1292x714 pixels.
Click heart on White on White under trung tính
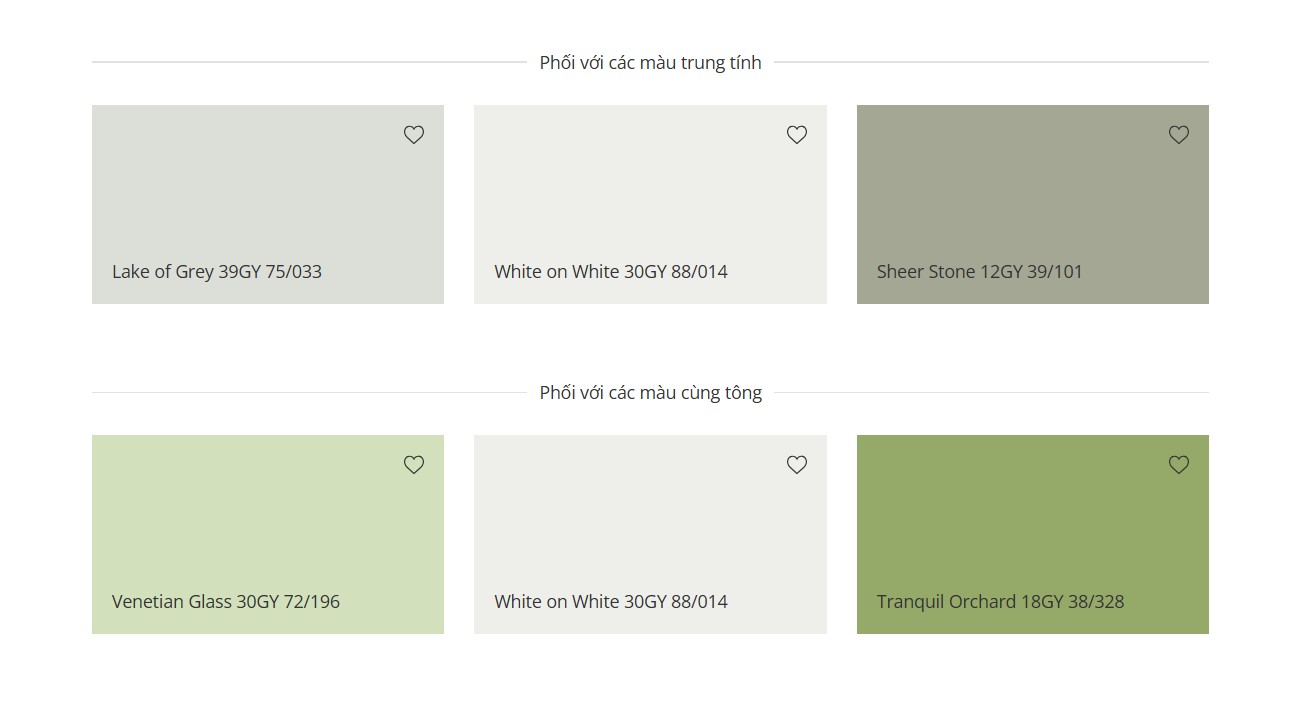click(796, 135)
